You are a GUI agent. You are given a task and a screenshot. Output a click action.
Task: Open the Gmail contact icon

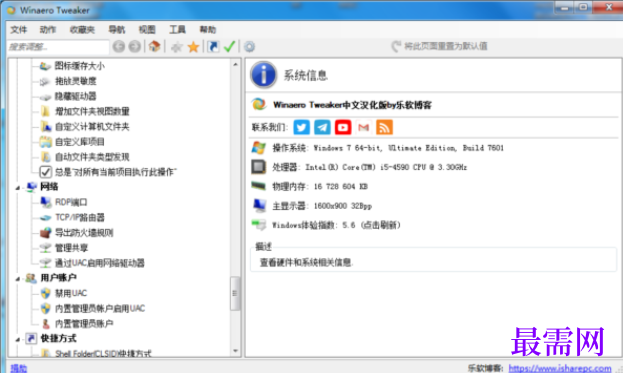364,128
